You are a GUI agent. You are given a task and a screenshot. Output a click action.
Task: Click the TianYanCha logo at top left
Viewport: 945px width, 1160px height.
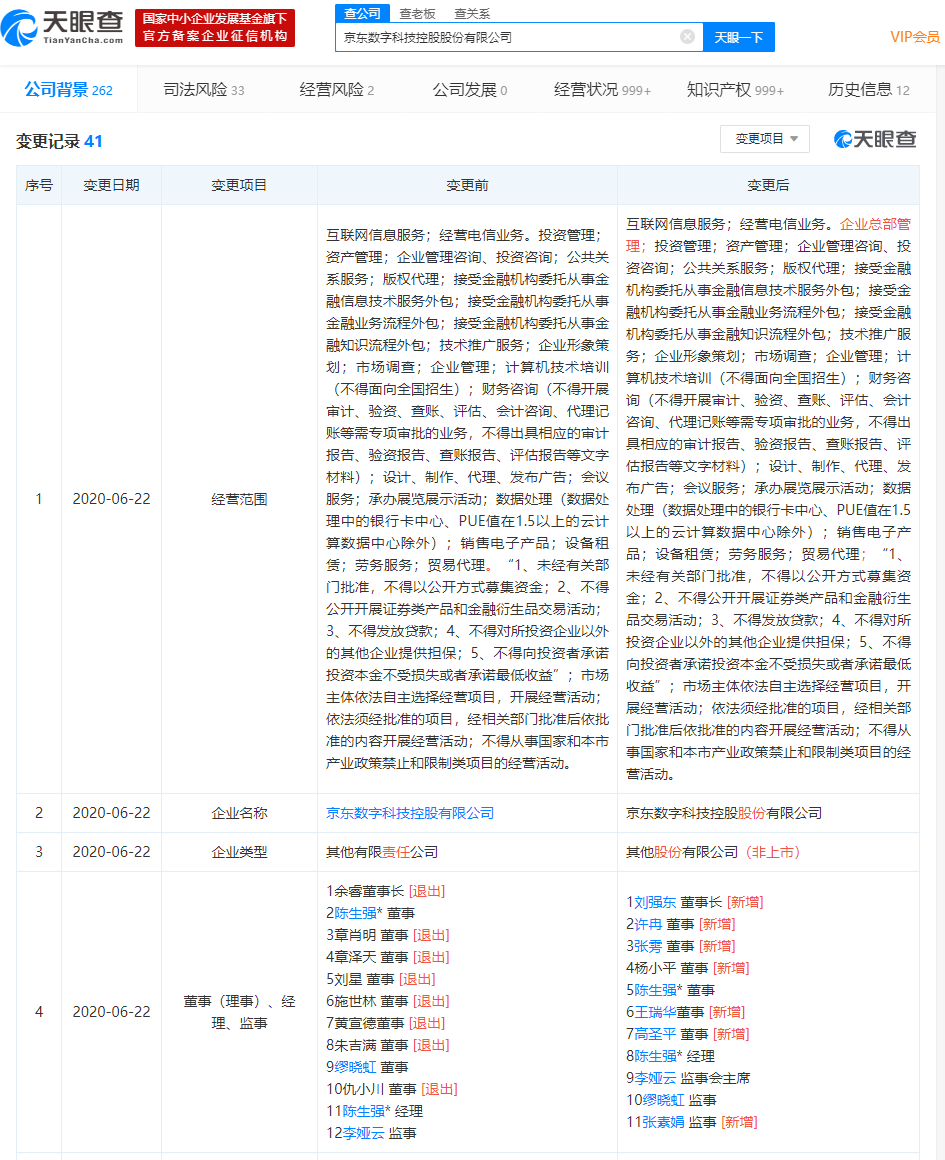[x=65, y=27]
